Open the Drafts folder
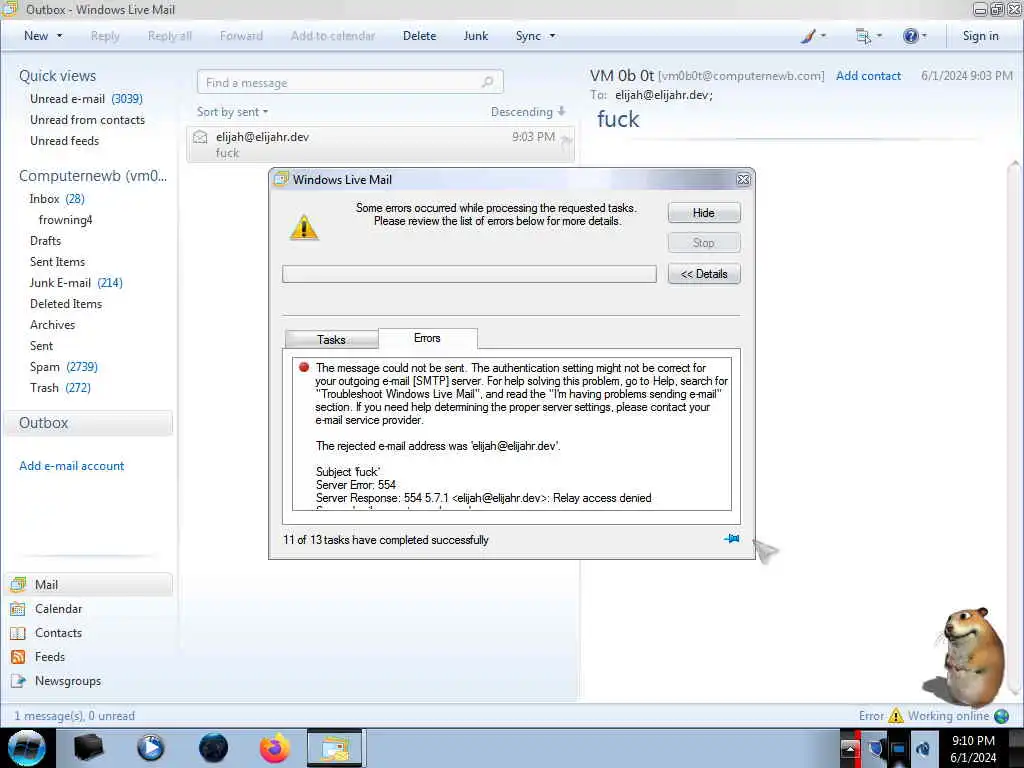 tap(45, 240)
